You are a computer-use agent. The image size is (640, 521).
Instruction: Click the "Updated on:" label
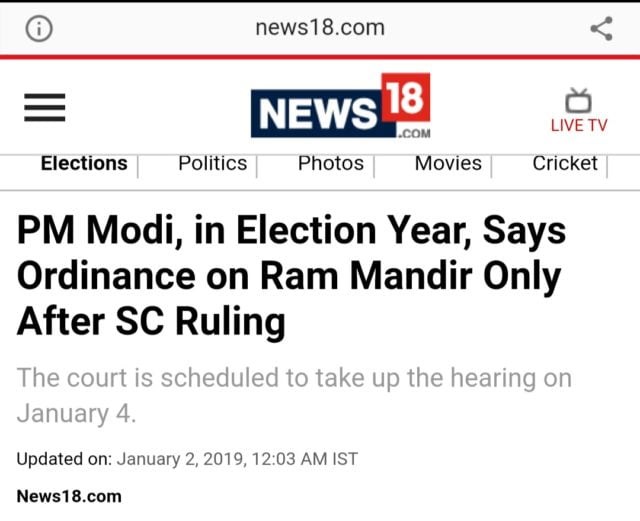point(64,460)
